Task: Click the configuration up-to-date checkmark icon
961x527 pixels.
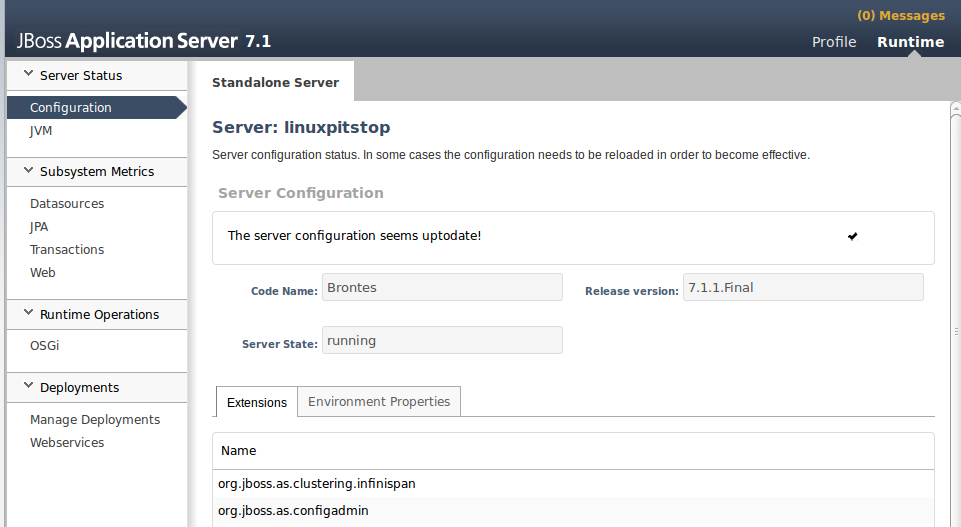Action: pos(853,236)
